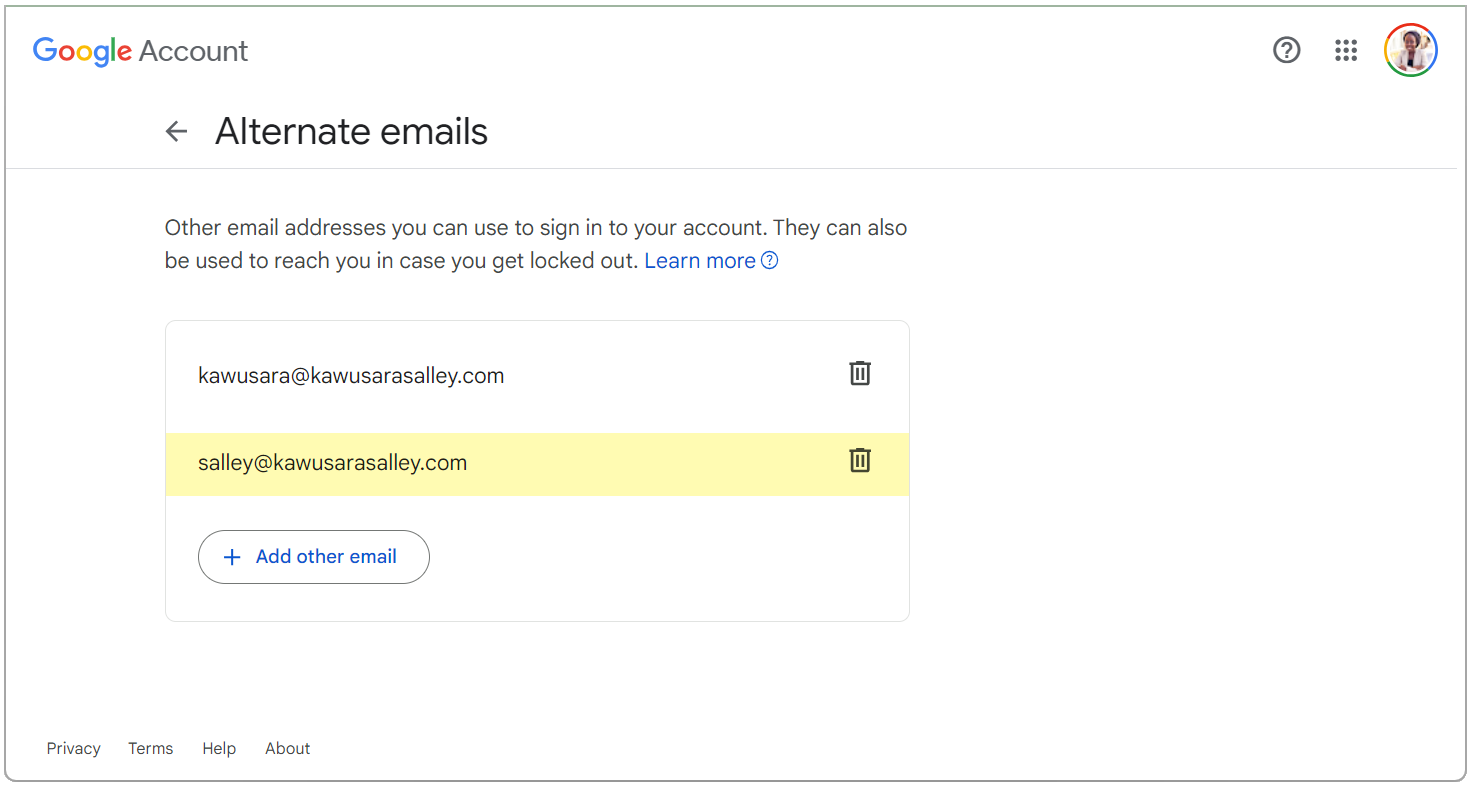The image size is (1472, 787).
Task: Click the Alternate emails page heading
Action: [352, 131]
